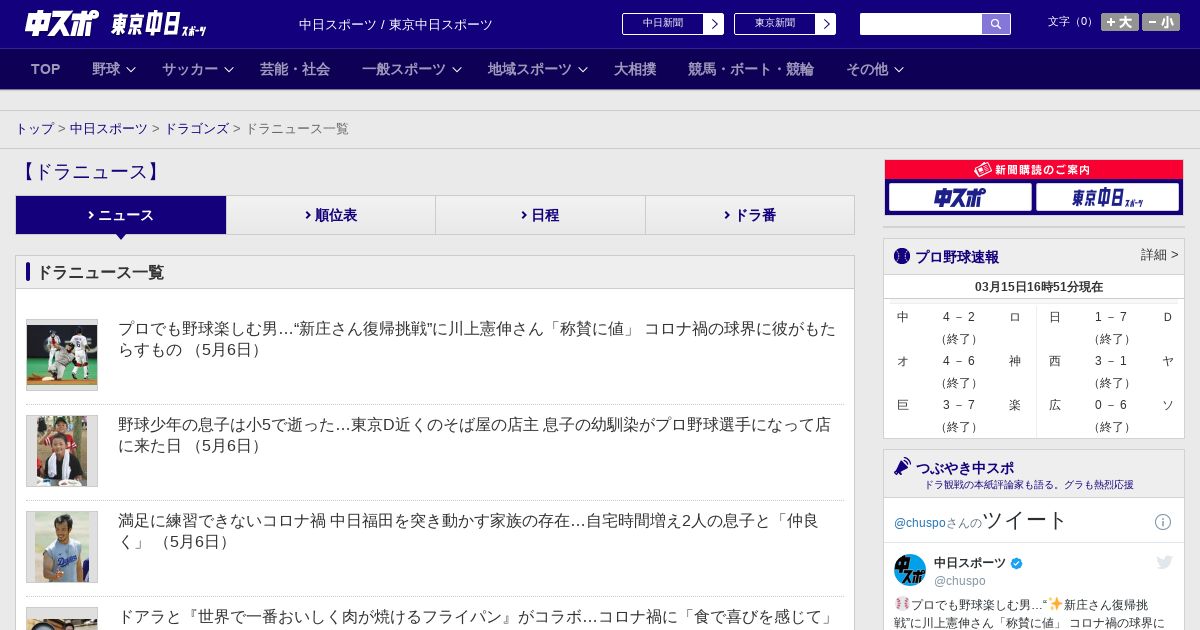Click the 中スポ 東京中日スポーツ header logo
Image resolution: width=1200 pixels, height=630 pixels.
[116, 23]
